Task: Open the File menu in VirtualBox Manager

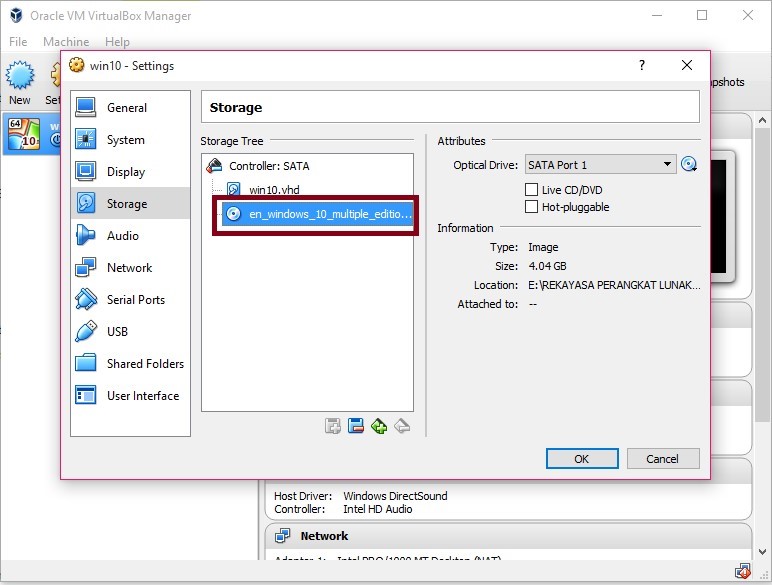Action: (18, 42)
